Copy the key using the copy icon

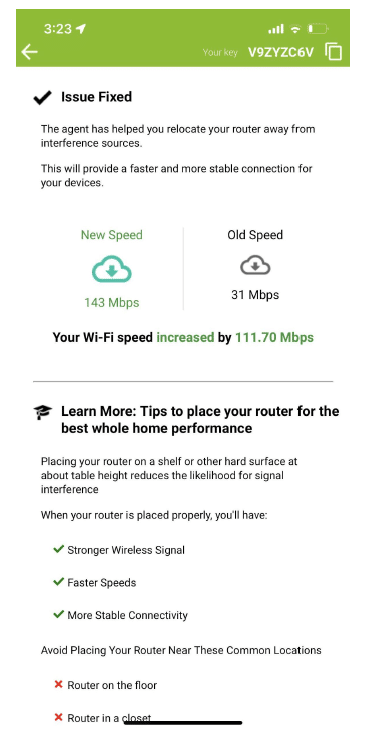(x=333, y=52)
